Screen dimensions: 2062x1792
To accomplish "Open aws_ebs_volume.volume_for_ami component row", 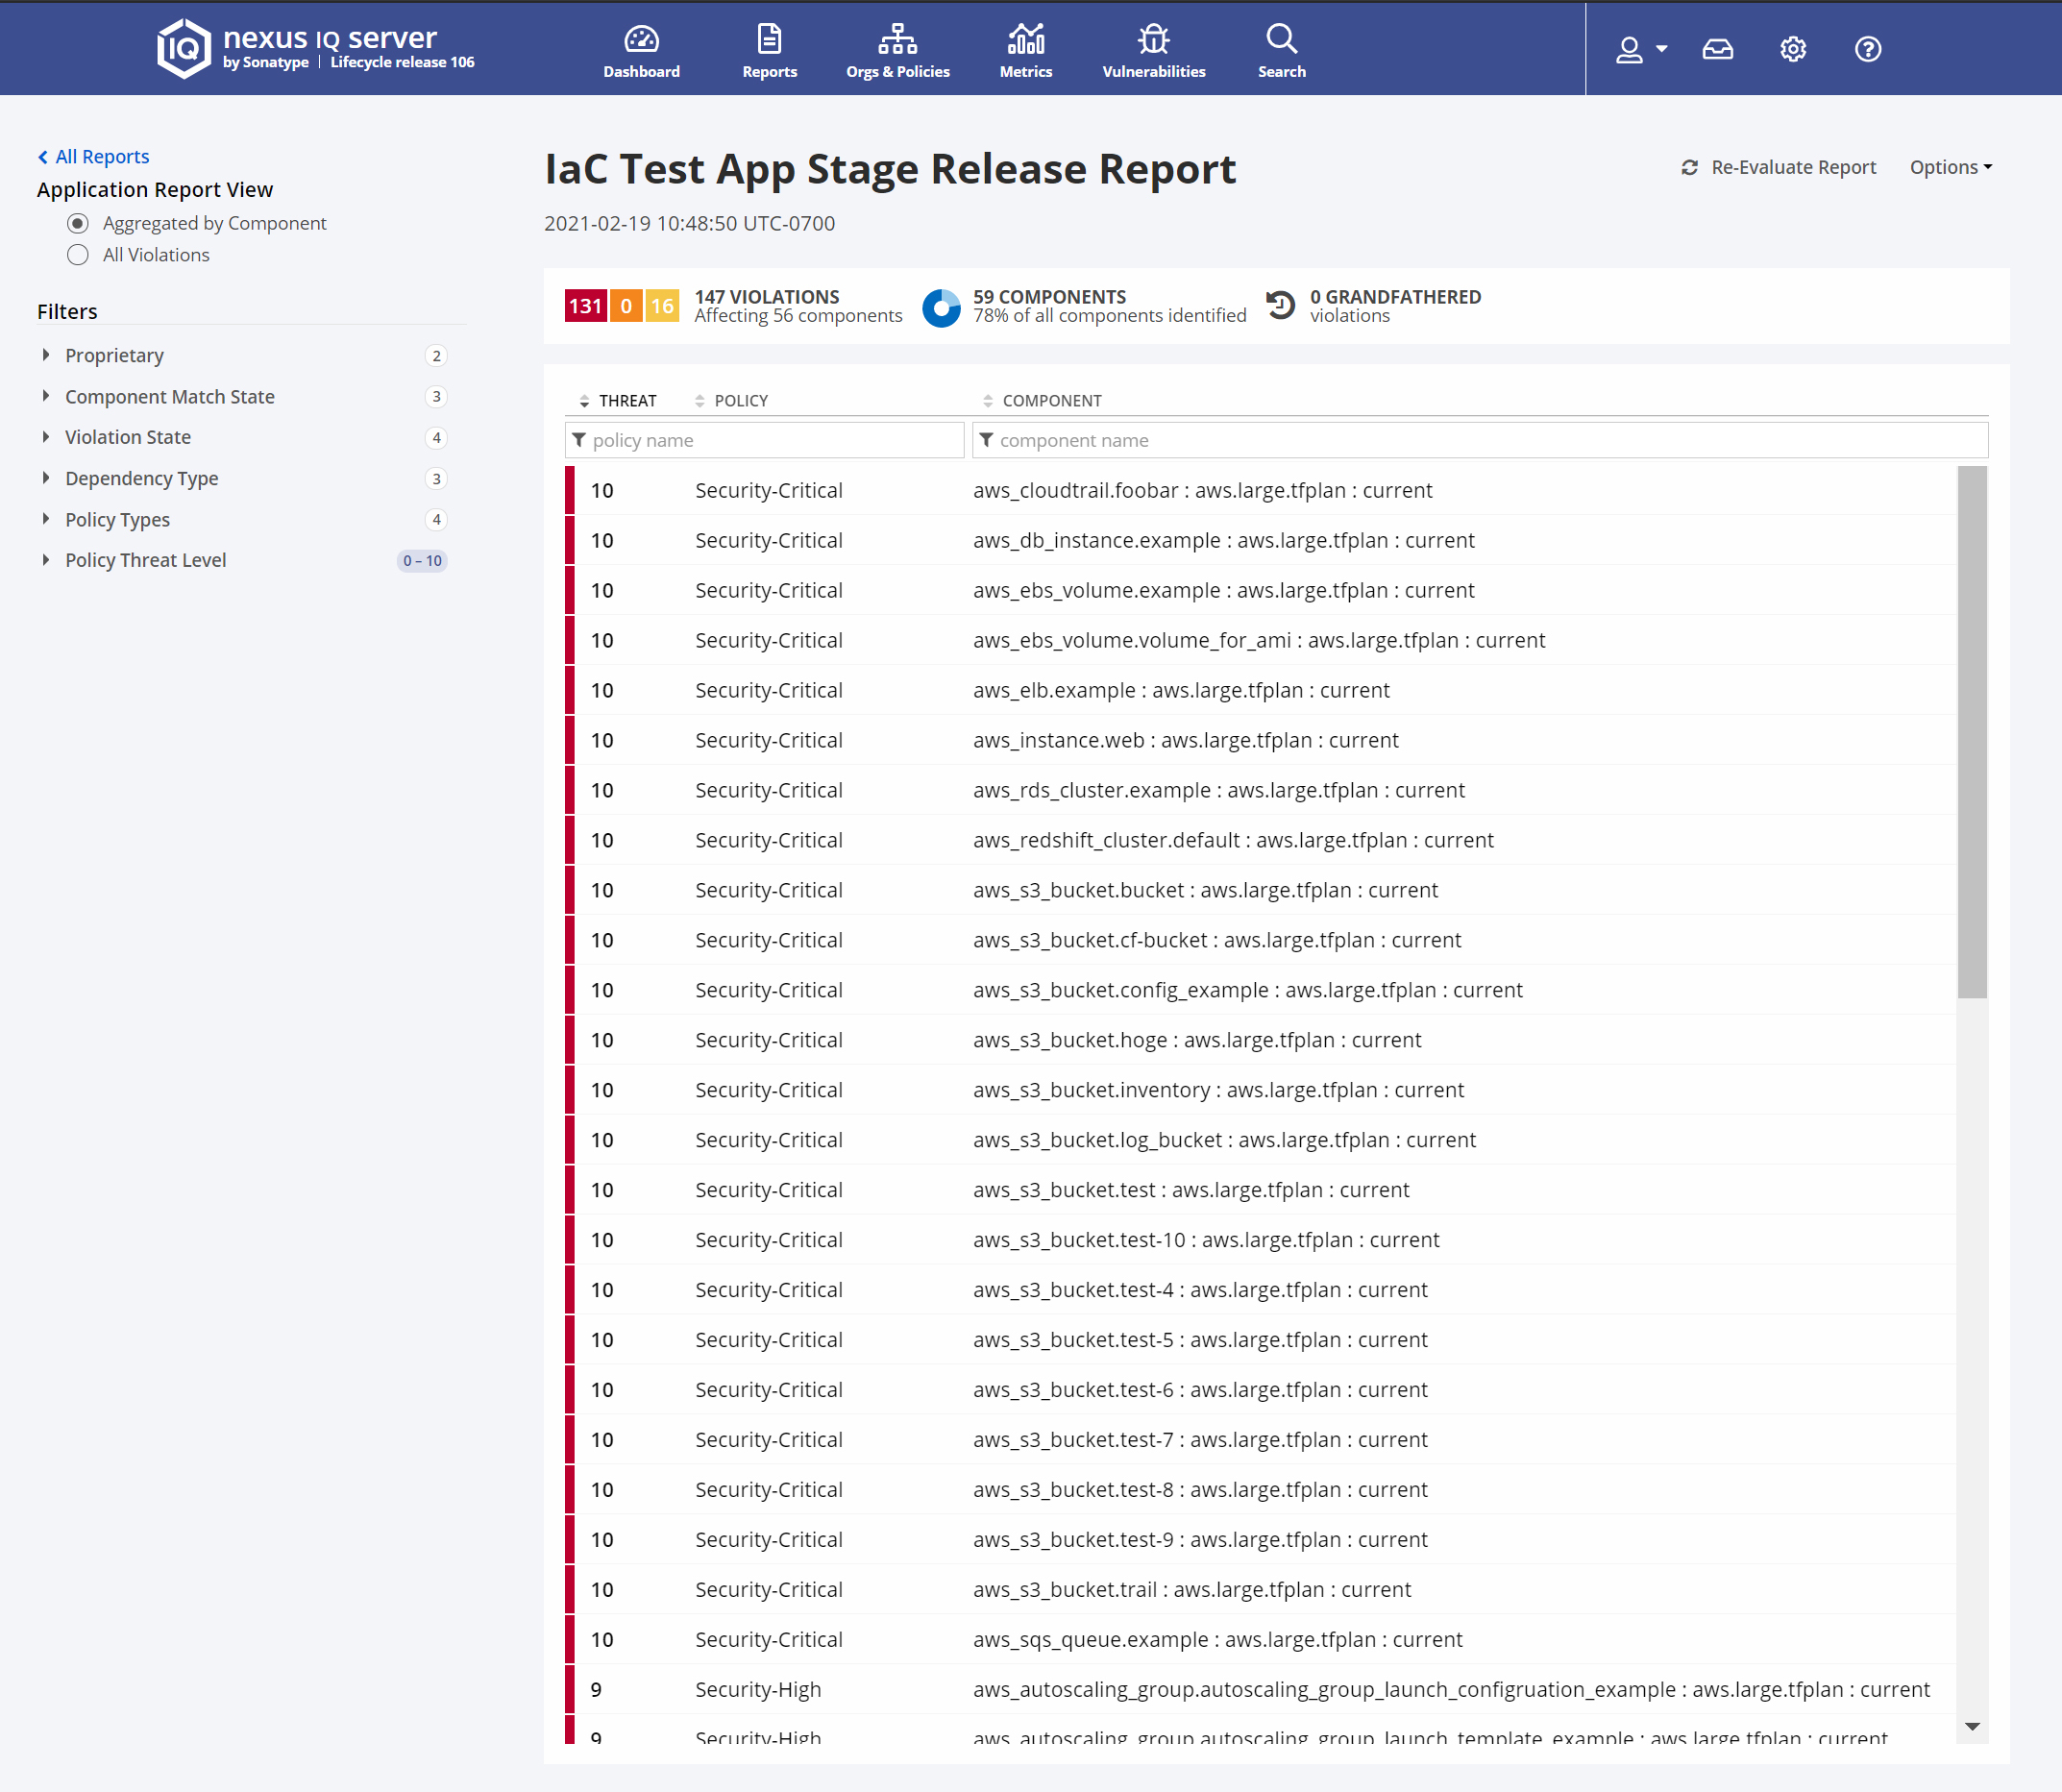I will [x=1260, y=640].
